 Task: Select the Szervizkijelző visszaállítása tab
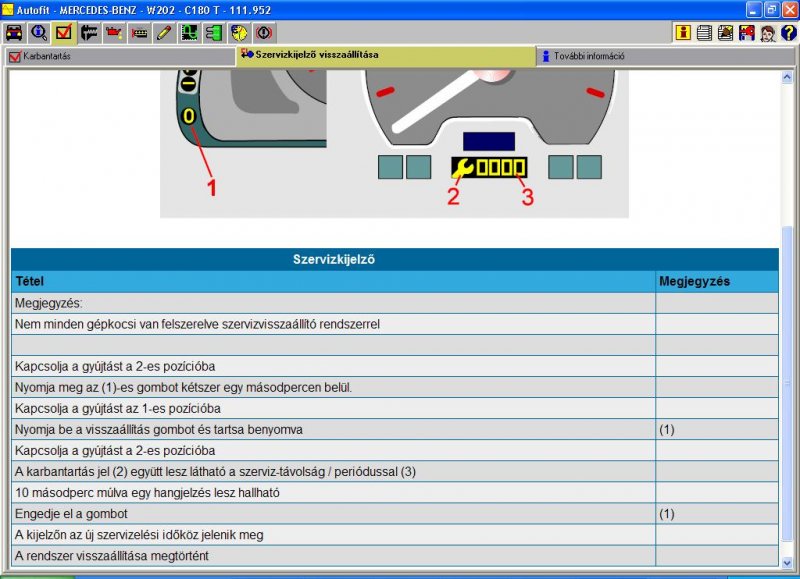pos(386,55)
